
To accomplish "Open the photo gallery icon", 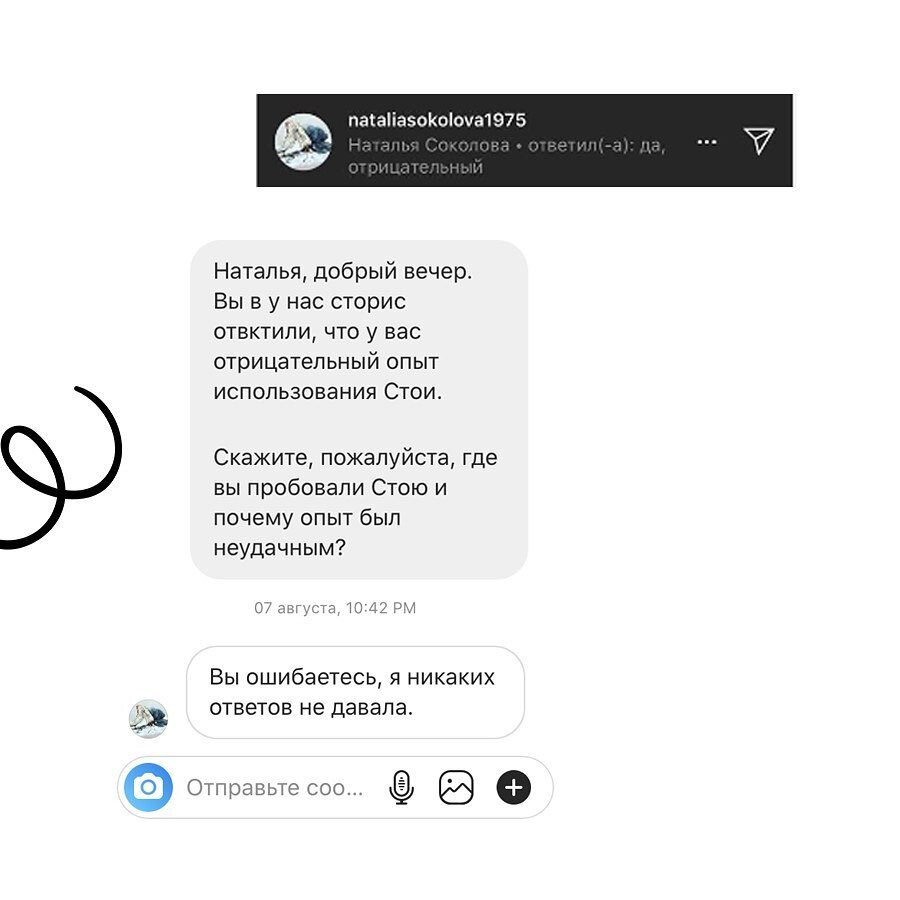I will pyautogui.click(x=456, y=787).
